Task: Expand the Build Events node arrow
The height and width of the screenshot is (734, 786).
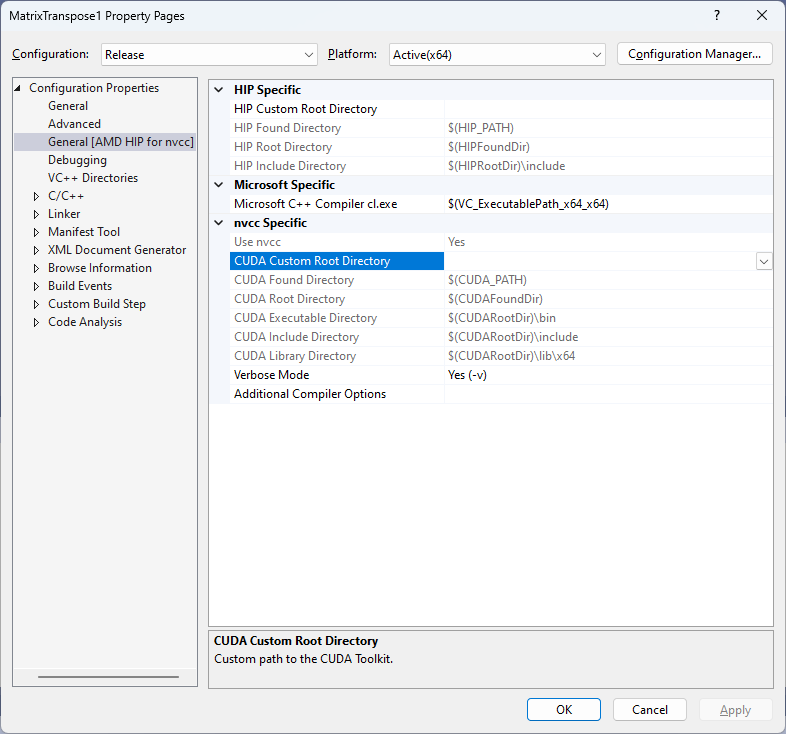Action: tap(37, 286)
